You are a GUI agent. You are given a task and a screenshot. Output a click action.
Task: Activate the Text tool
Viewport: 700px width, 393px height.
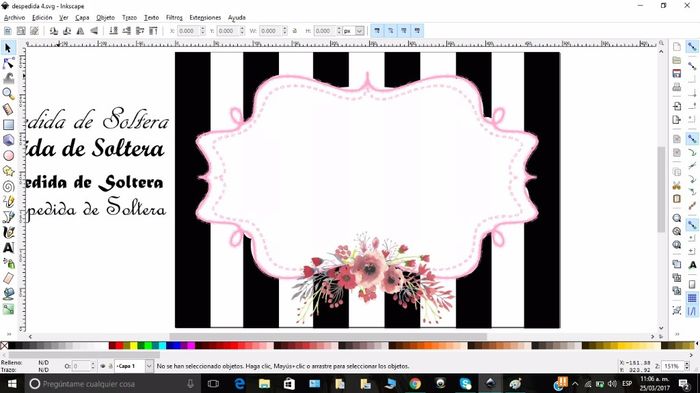pyautogui.click(x=8, y=248)
